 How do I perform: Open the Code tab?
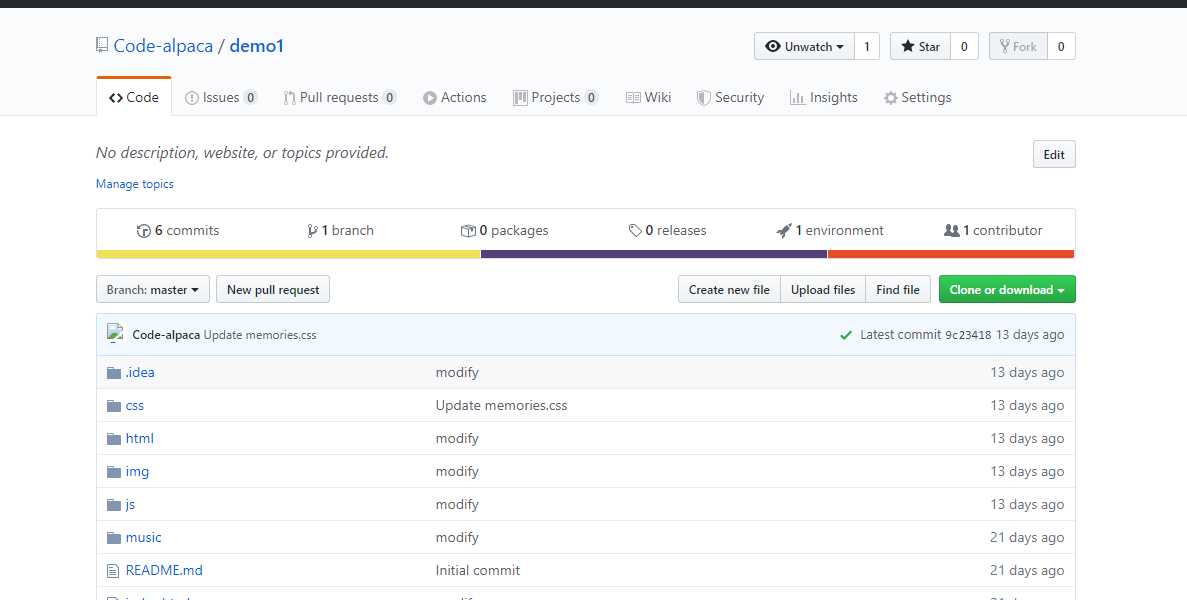[x=134, y=97]
